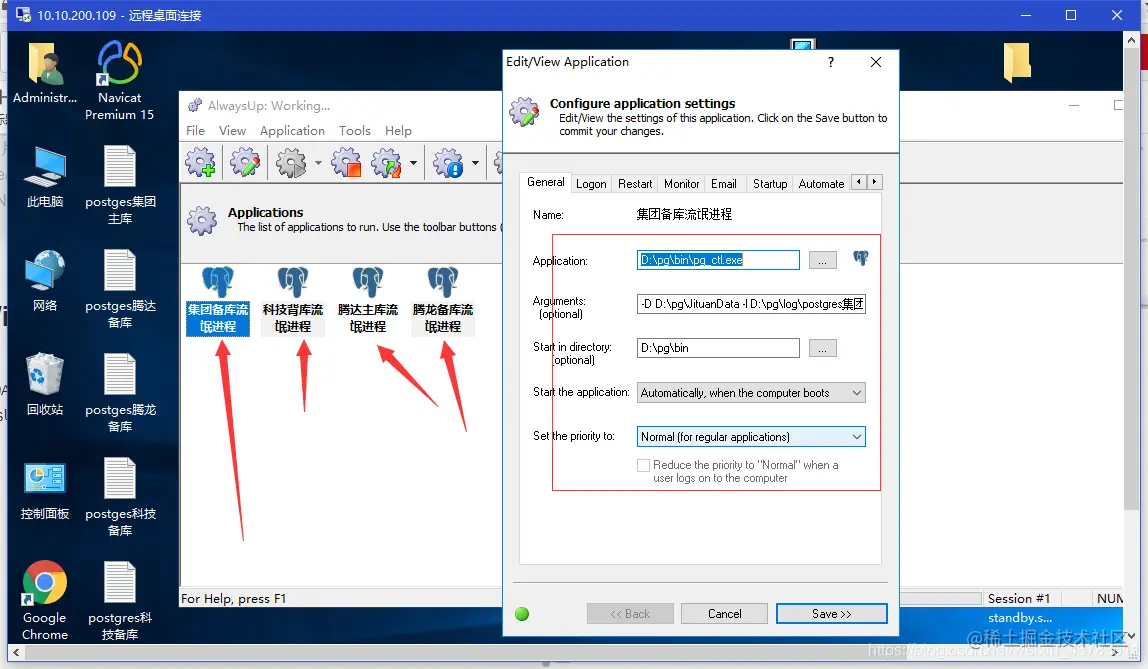Click the remote desktop vertical scrollbar

pos(1131,278)
